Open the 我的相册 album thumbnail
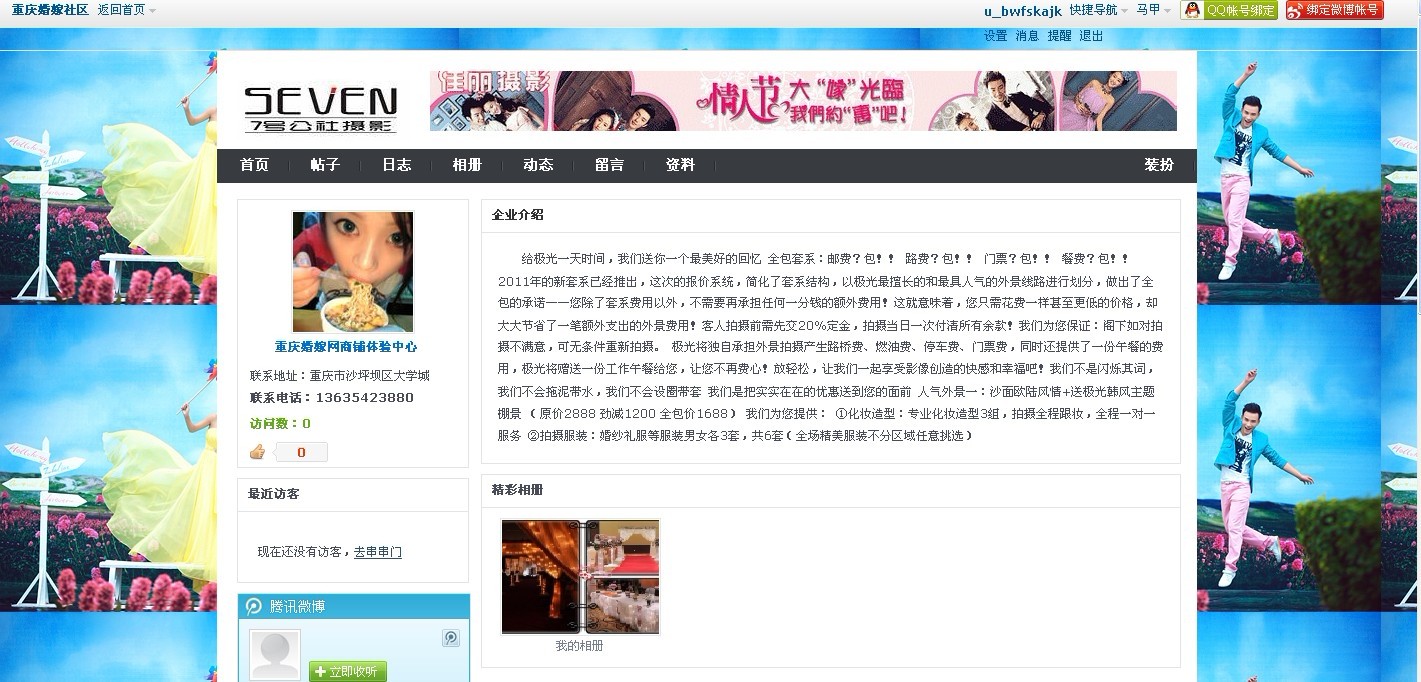 point(580,576)
